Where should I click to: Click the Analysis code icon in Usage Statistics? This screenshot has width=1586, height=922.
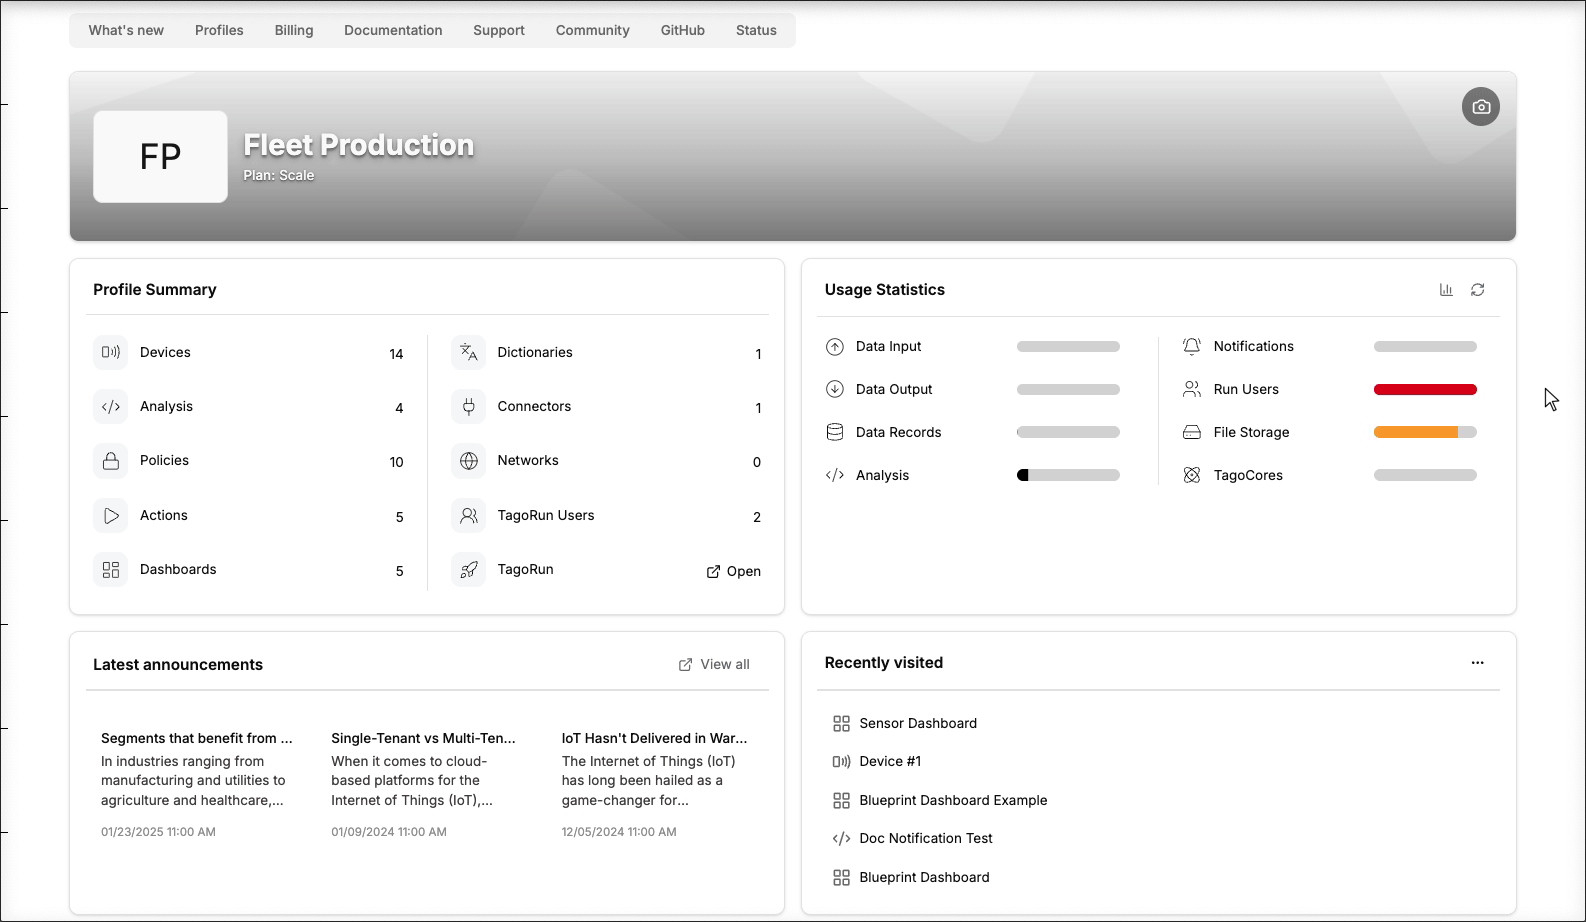click(835, 476)
